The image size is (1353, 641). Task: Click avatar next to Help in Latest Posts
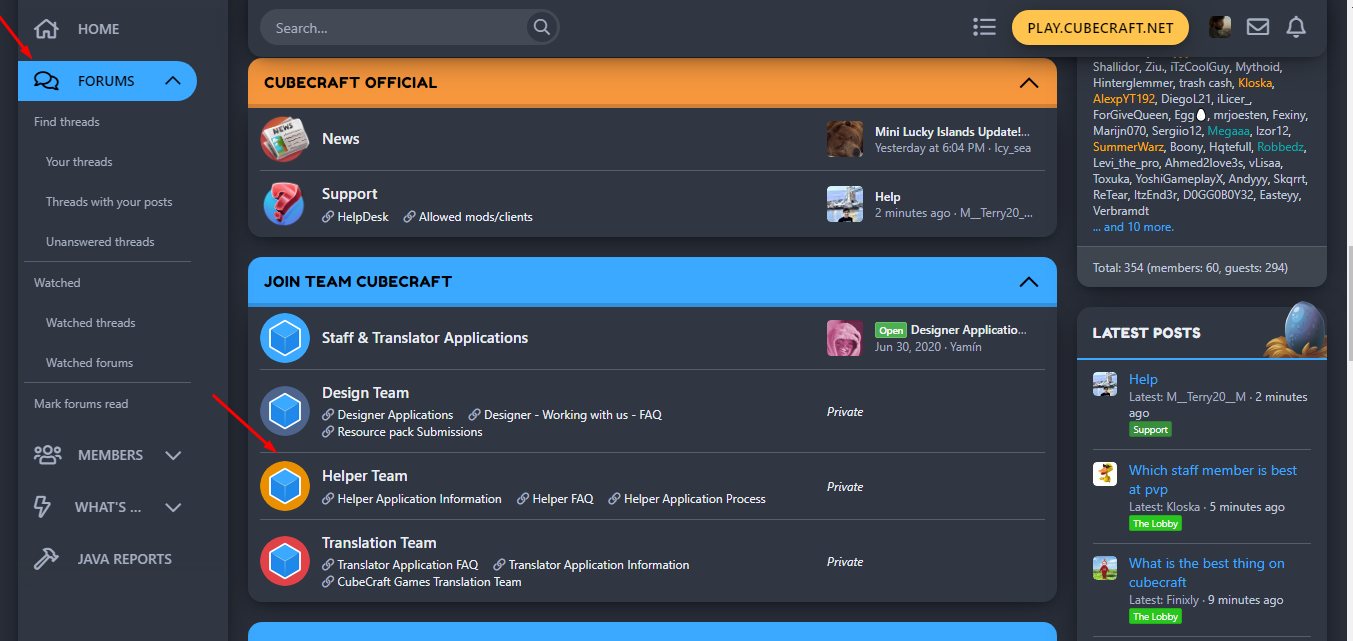1105,385
